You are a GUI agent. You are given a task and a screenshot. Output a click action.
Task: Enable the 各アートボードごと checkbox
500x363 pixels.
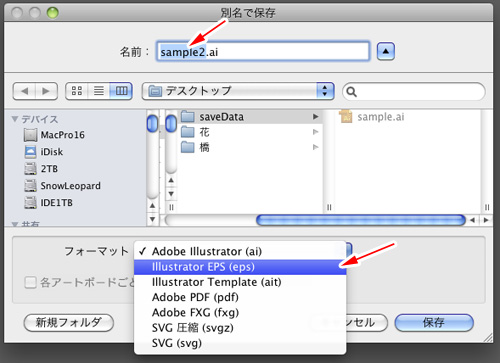click(x=30, y=283)
